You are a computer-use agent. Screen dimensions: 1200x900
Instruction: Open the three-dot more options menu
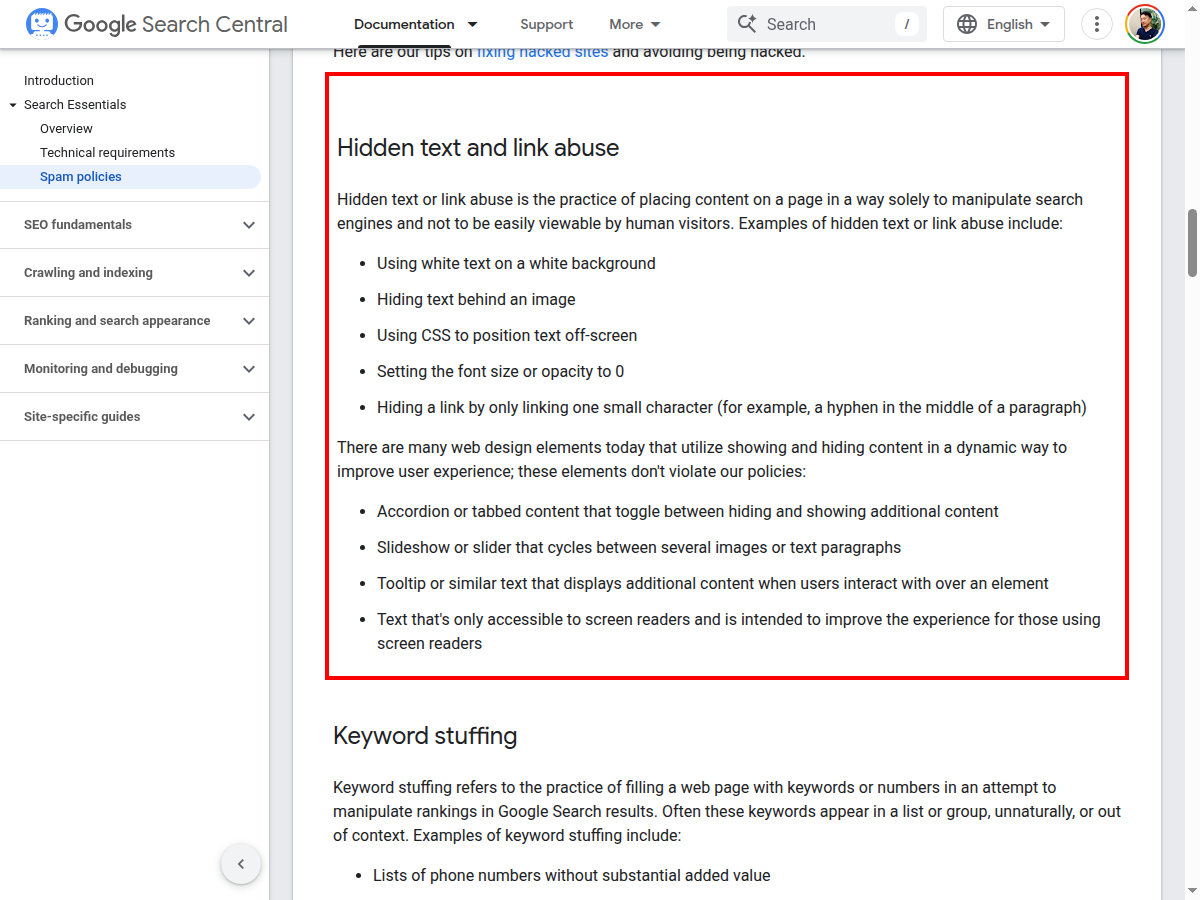pyautogui.click(x=1097, y=24)
